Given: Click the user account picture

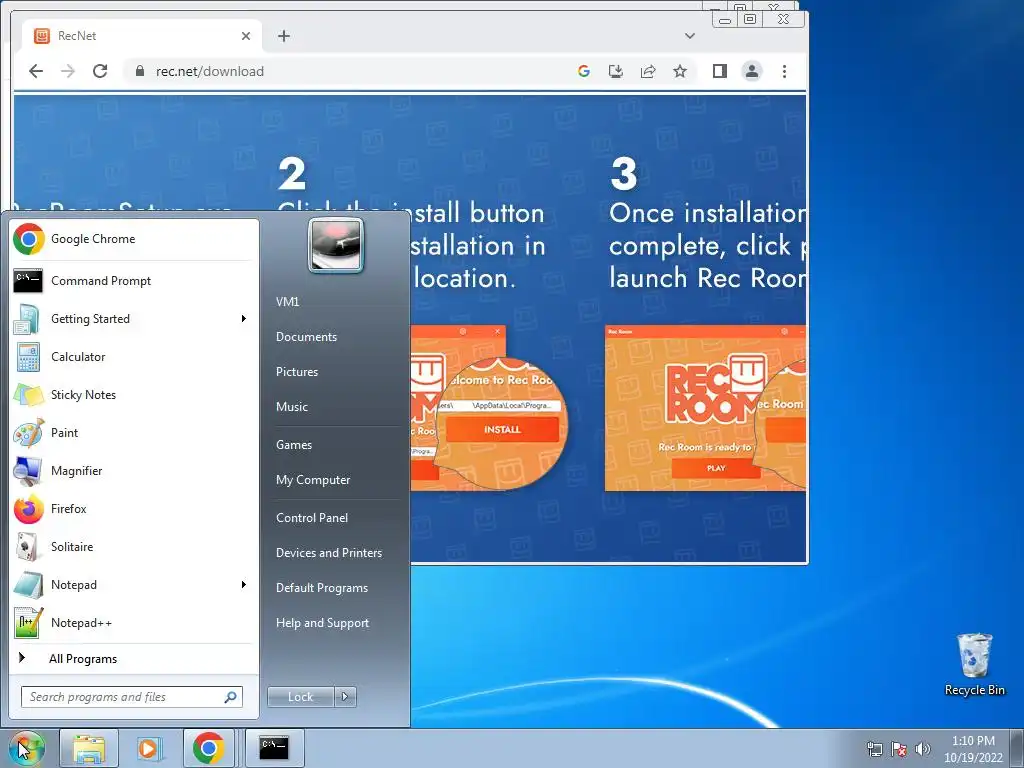Looking at the screenshot, I should click(x=336, y=245).
